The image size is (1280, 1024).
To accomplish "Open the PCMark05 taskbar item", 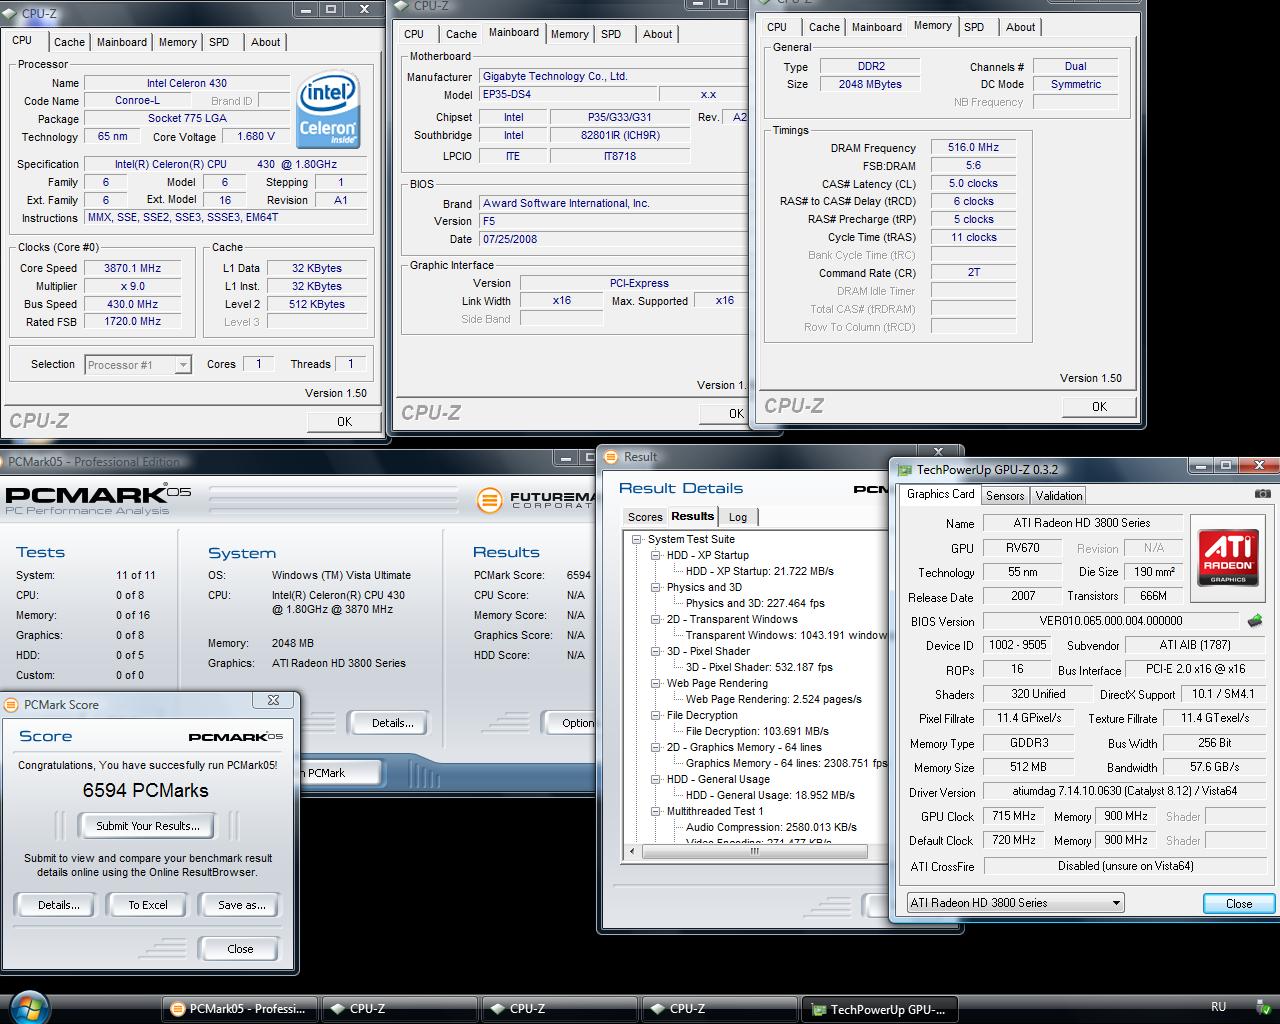I will click(x=240, y=1008).
